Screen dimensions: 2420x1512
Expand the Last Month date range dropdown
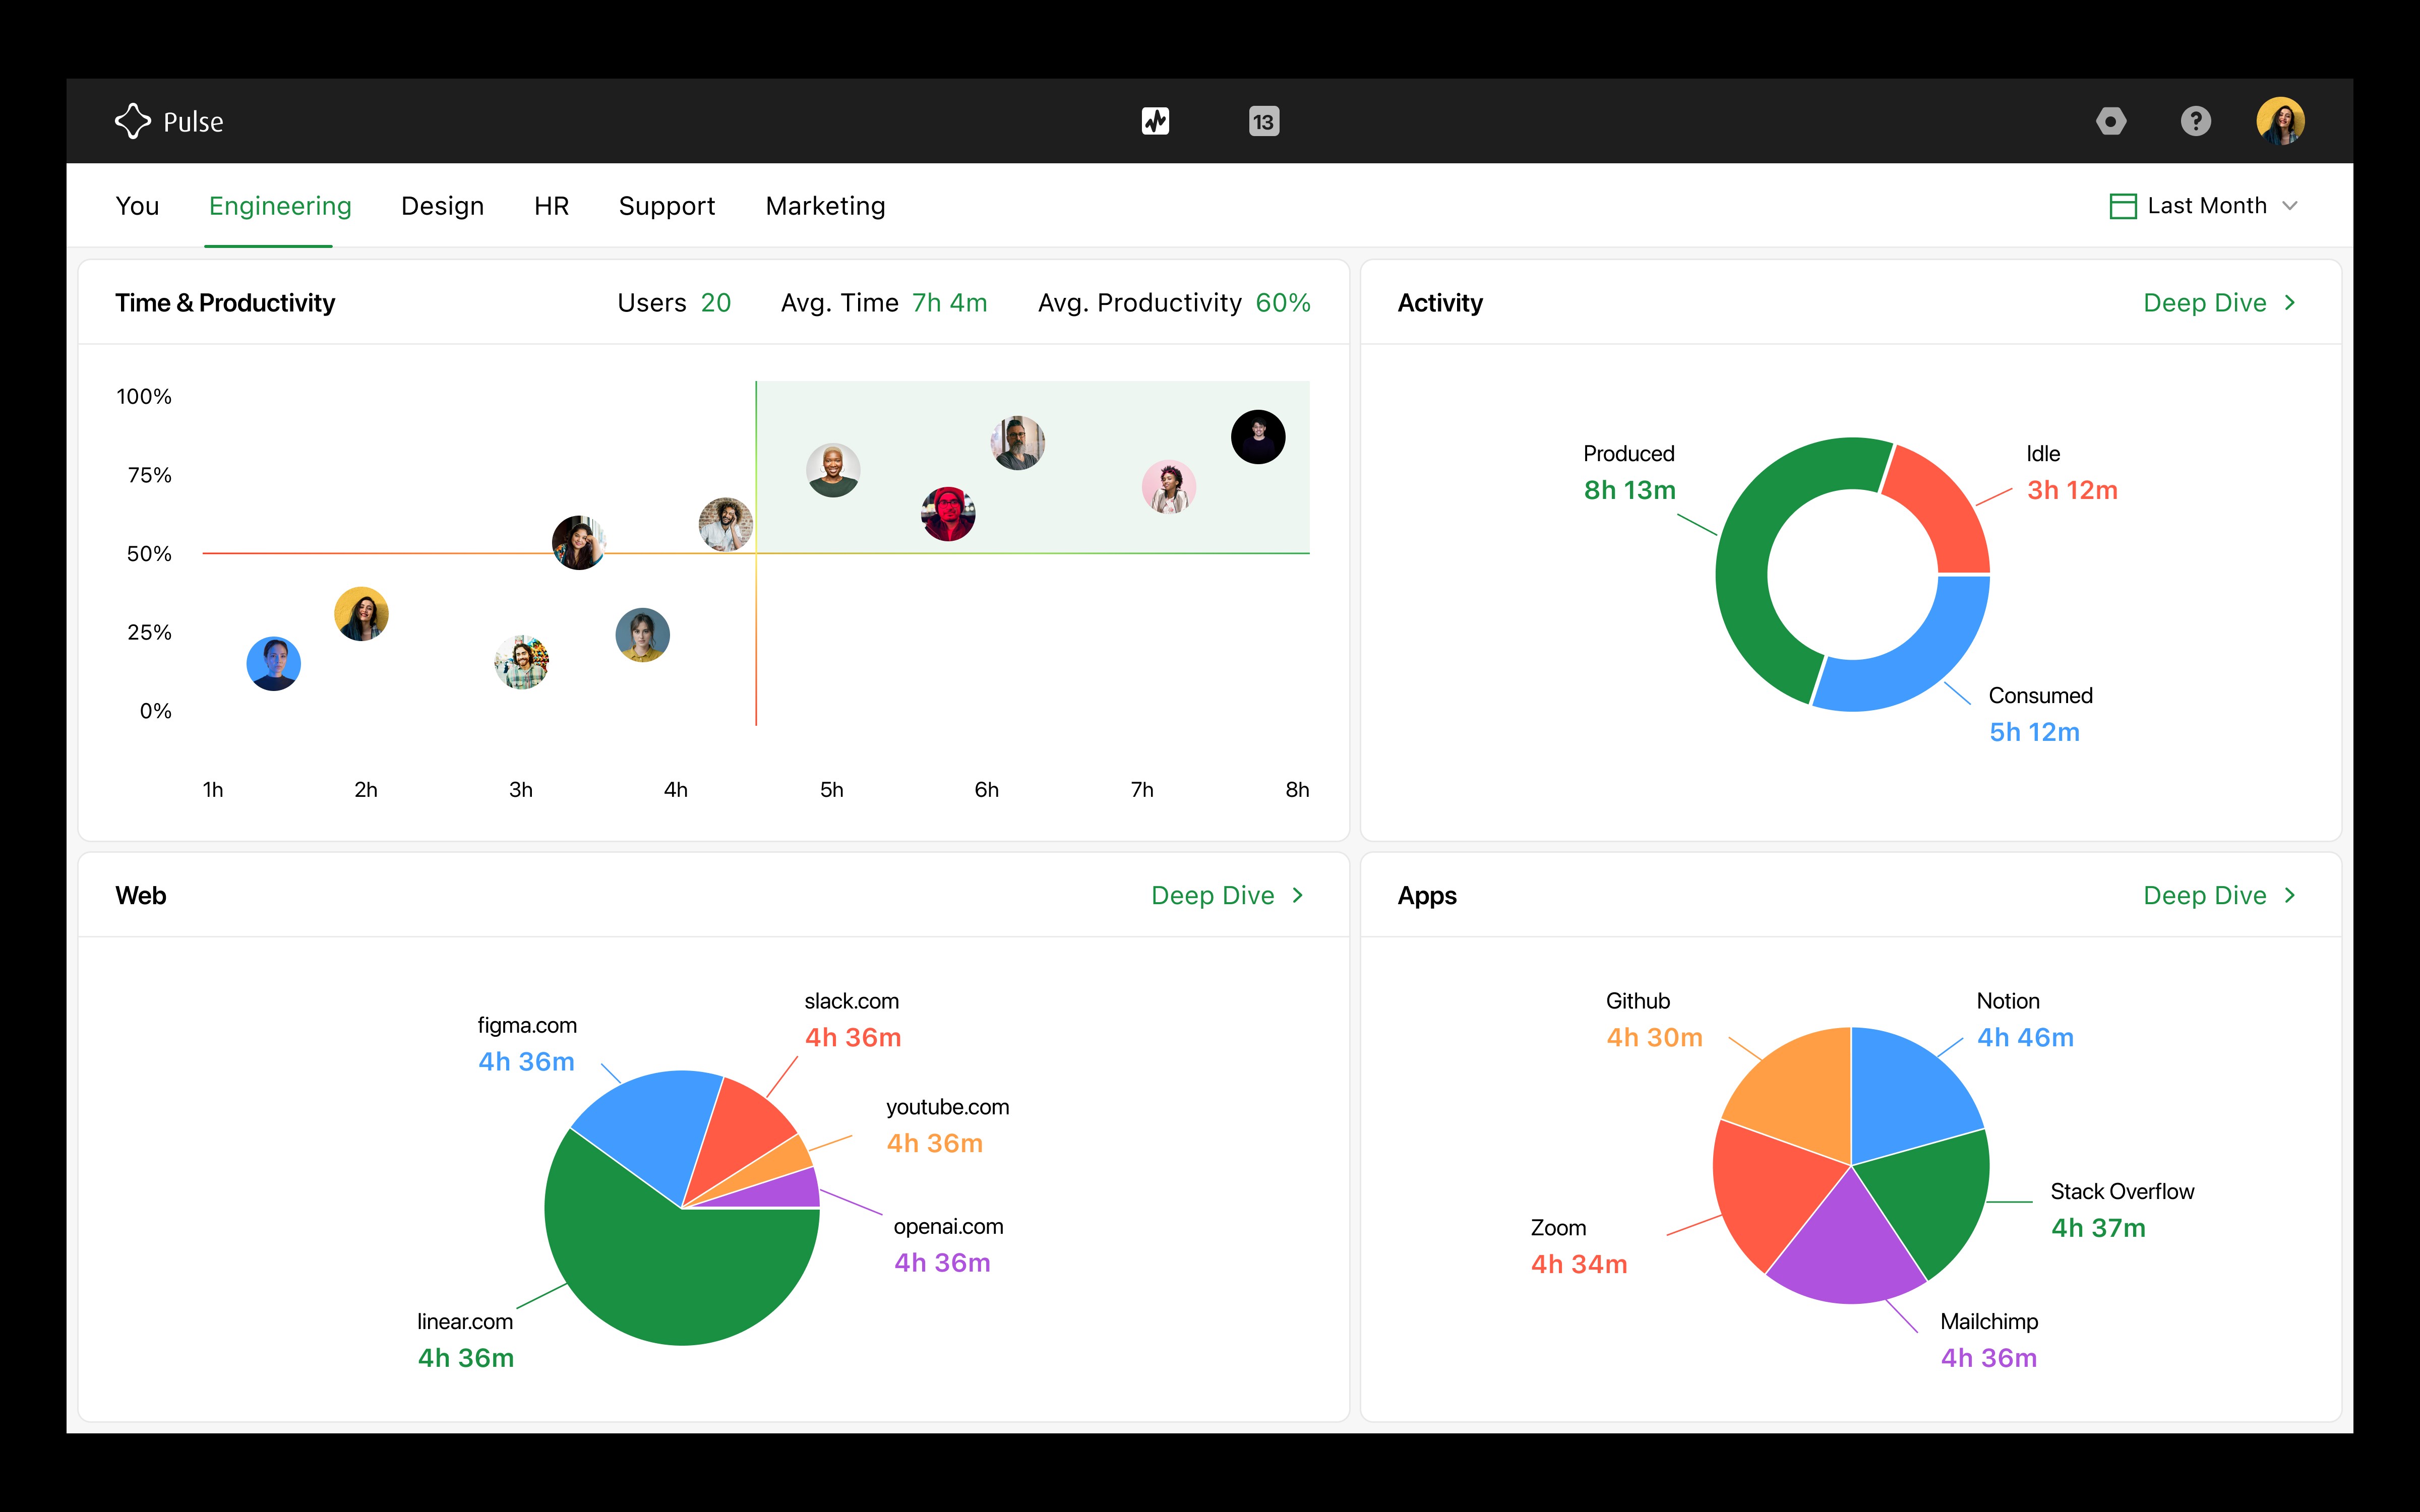pos(2290,206)
